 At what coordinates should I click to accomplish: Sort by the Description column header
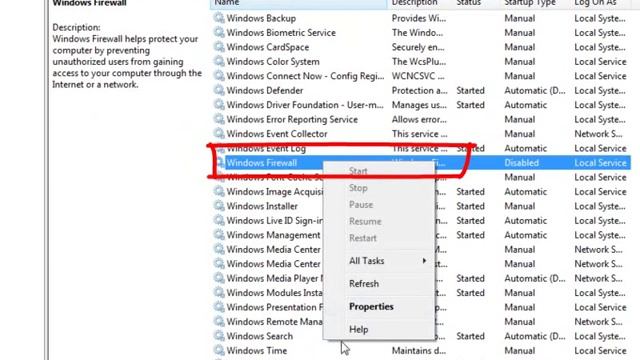(420, 3)
